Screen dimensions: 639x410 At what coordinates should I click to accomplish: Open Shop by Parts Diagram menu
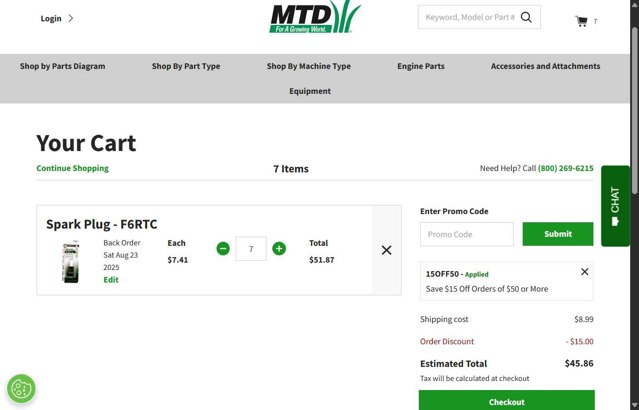62,66
